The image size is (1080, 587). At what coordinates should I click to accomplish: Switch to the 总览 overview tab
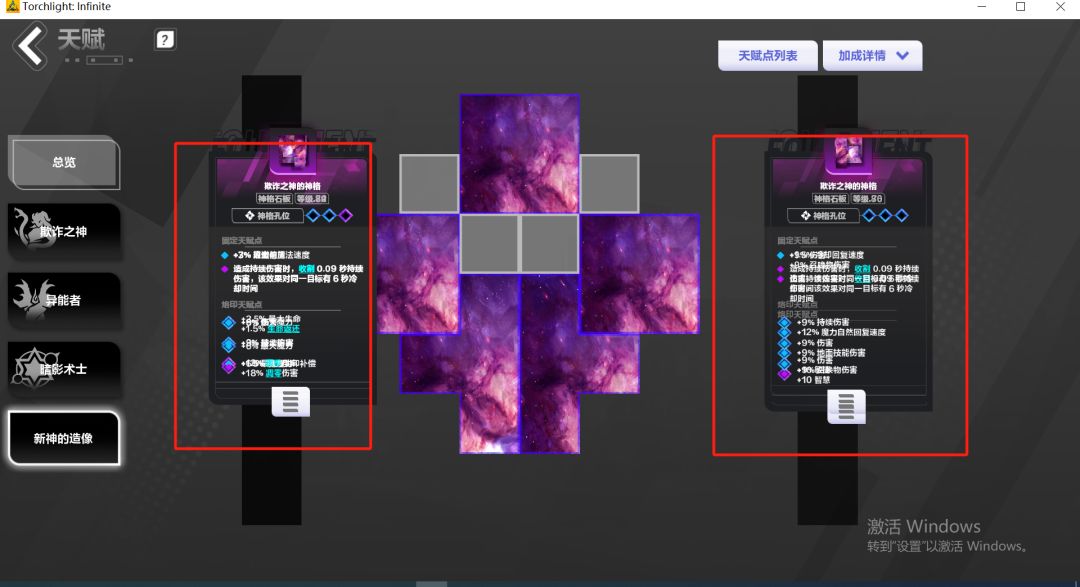pyautogui.click(x=64, y=163)
